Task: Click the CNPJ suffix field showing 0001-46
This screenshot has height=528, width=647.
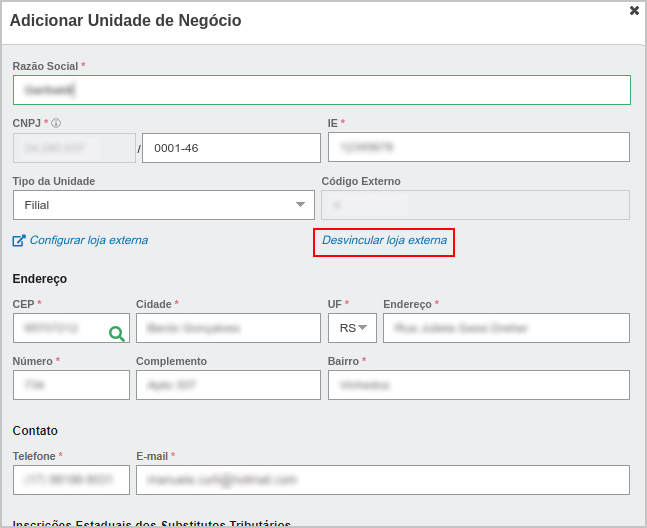Action: [231, 148]
